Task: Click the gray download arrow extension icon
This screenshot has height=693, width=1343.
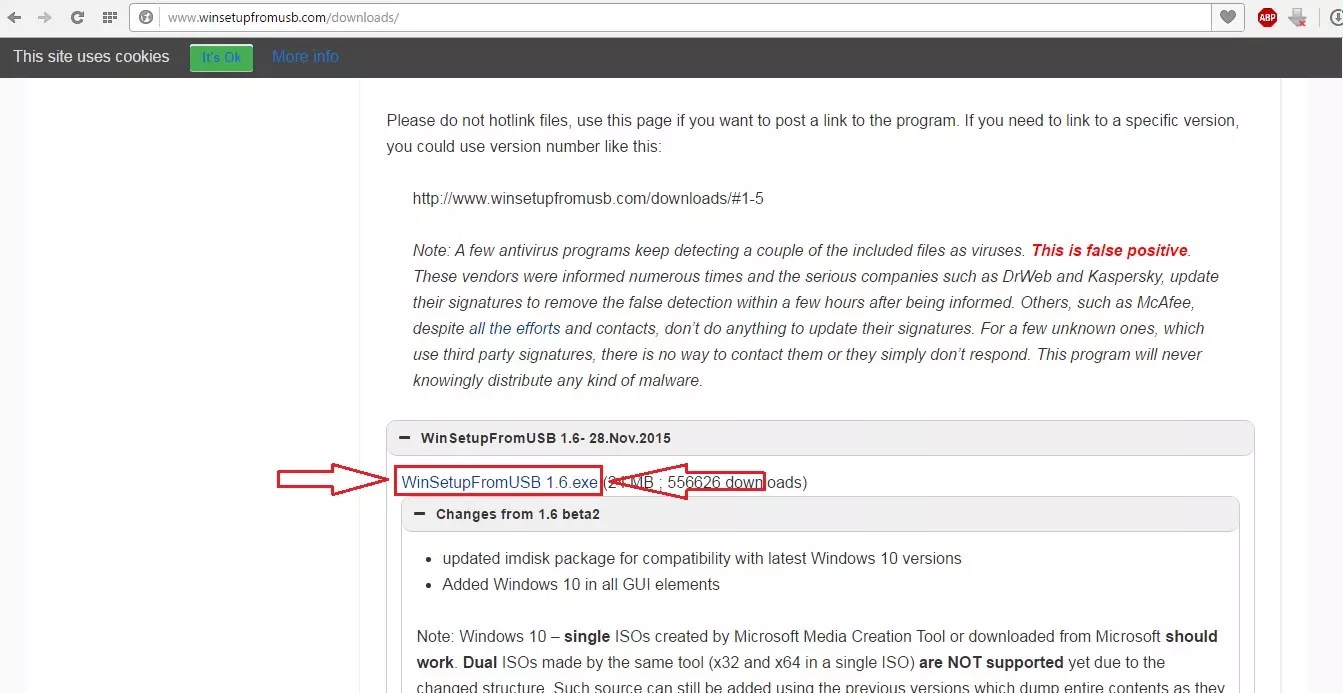Action: [x=1298, y=17]
